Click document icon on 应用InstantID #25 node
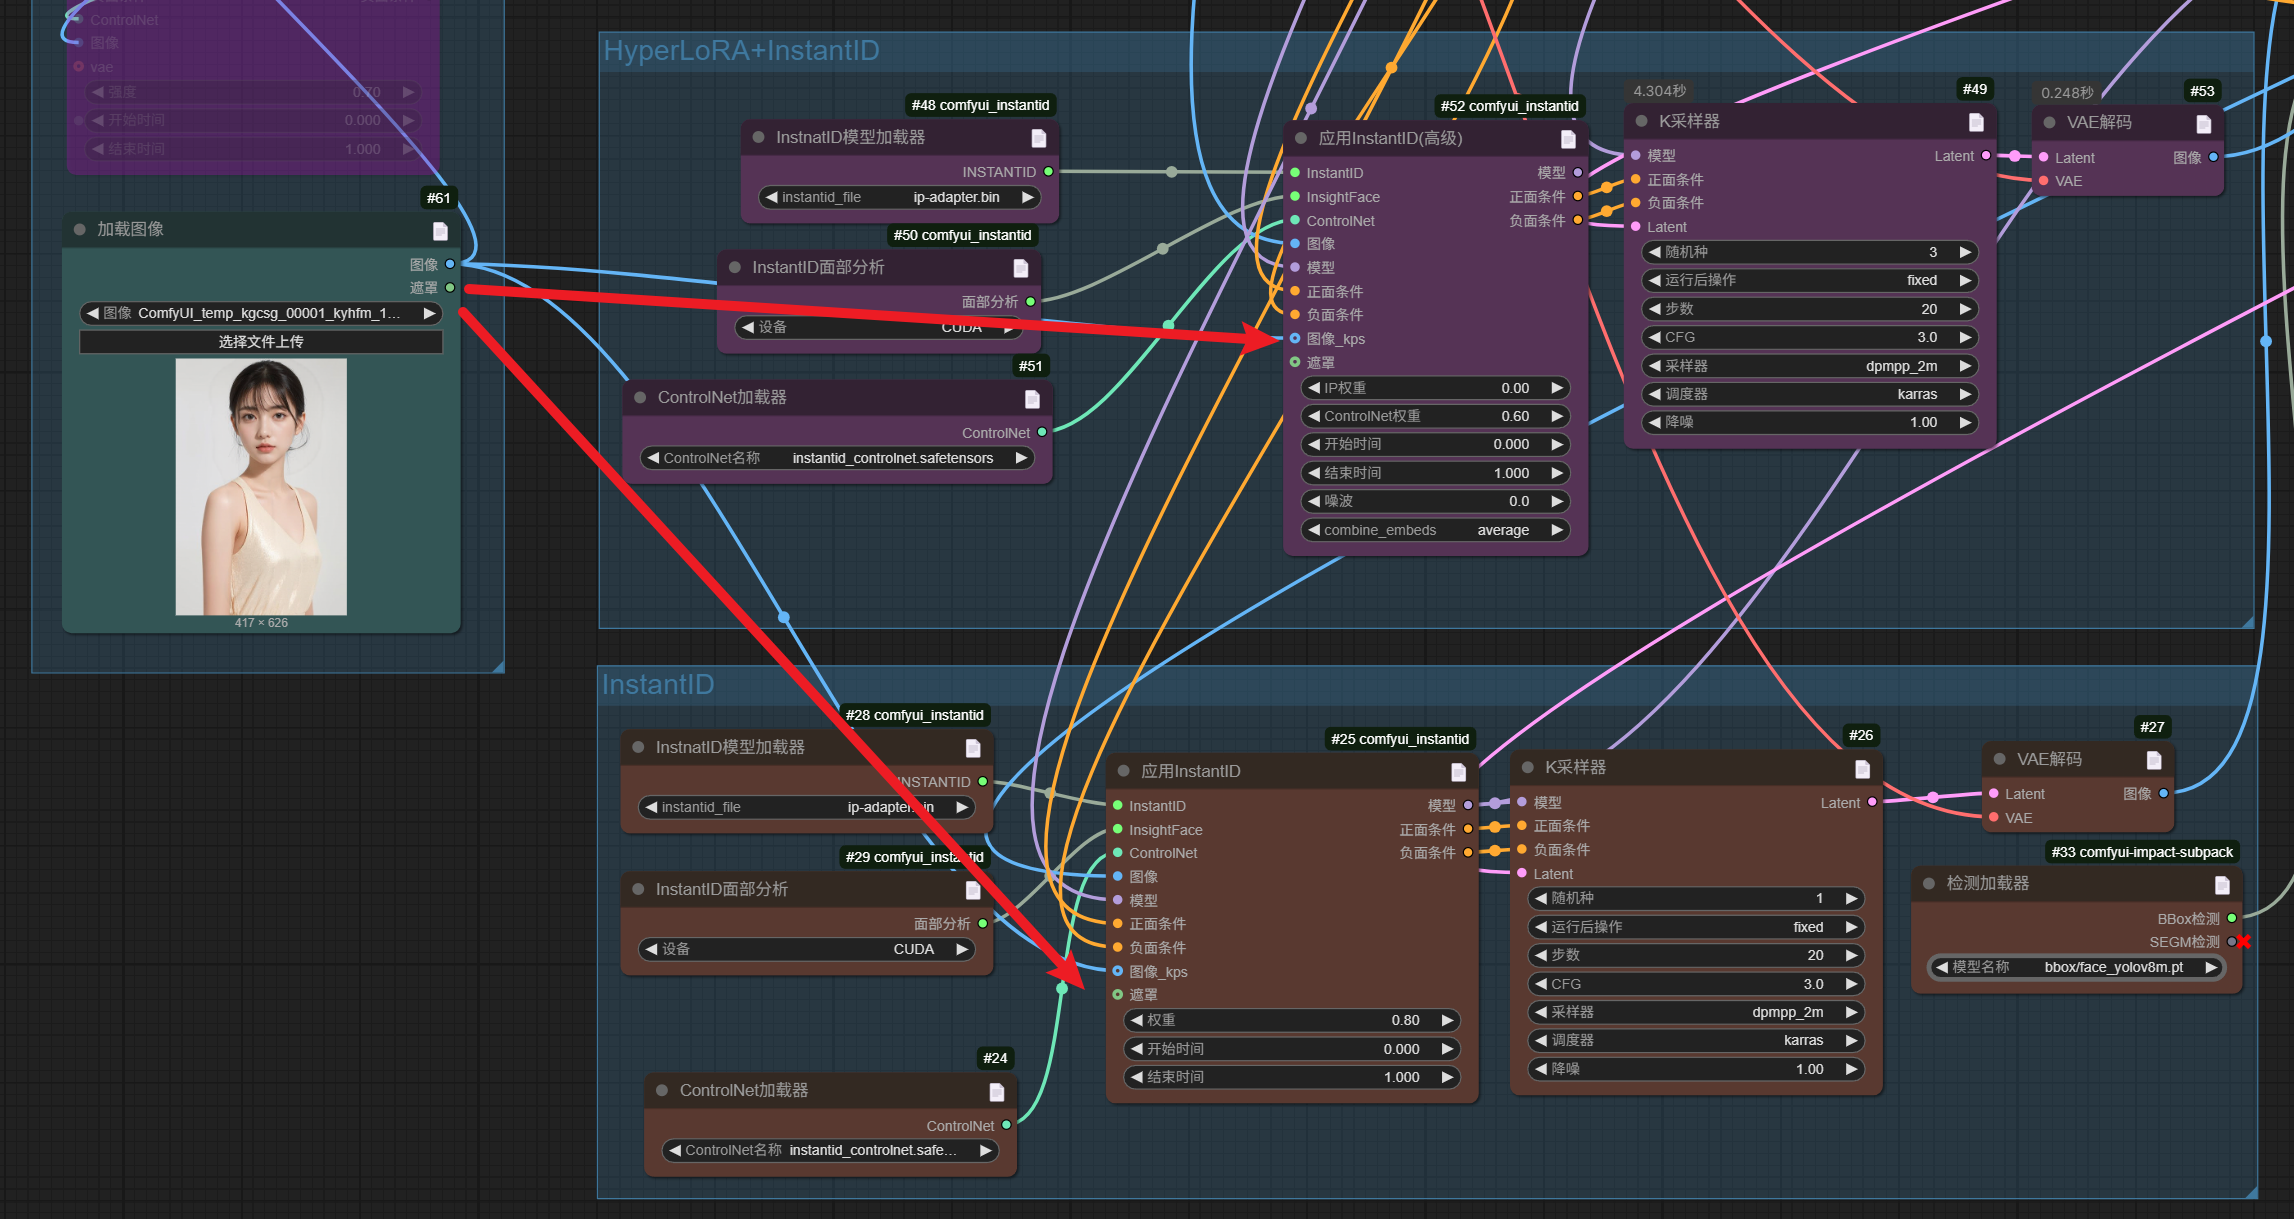Screen dimensions: 2294x1219 pos(1458,772)
